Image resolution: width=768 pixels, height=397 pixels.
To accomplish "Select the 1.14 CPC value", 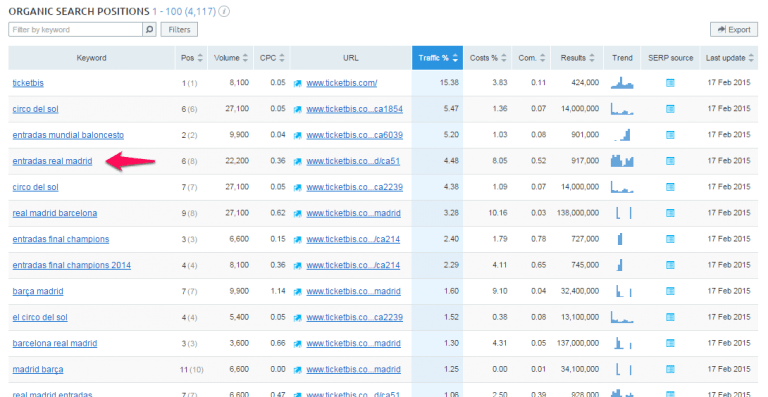I will pyautogui.click(x=278, y=291).
